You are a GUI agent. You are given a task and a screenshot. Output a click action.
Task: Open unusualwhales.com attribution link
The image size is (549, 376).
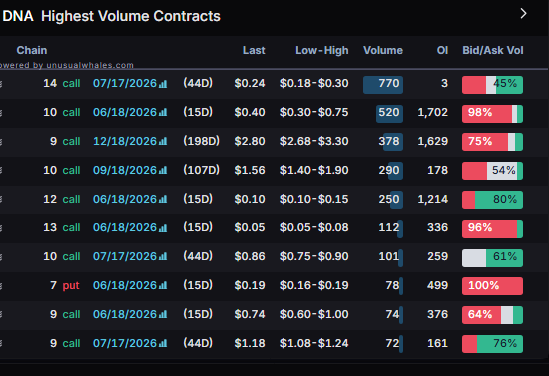90,65
